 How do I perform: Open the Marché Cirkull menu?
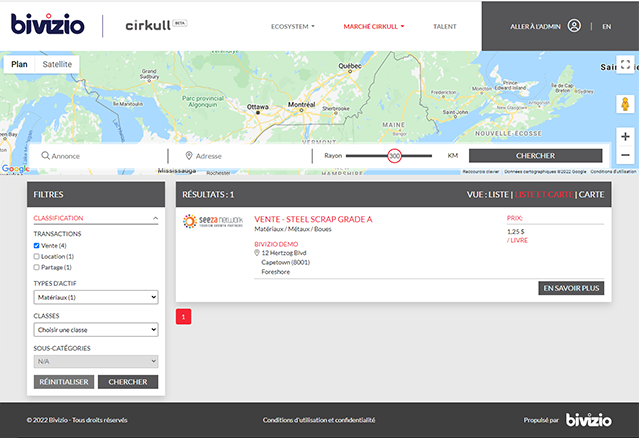pos(373,27)
